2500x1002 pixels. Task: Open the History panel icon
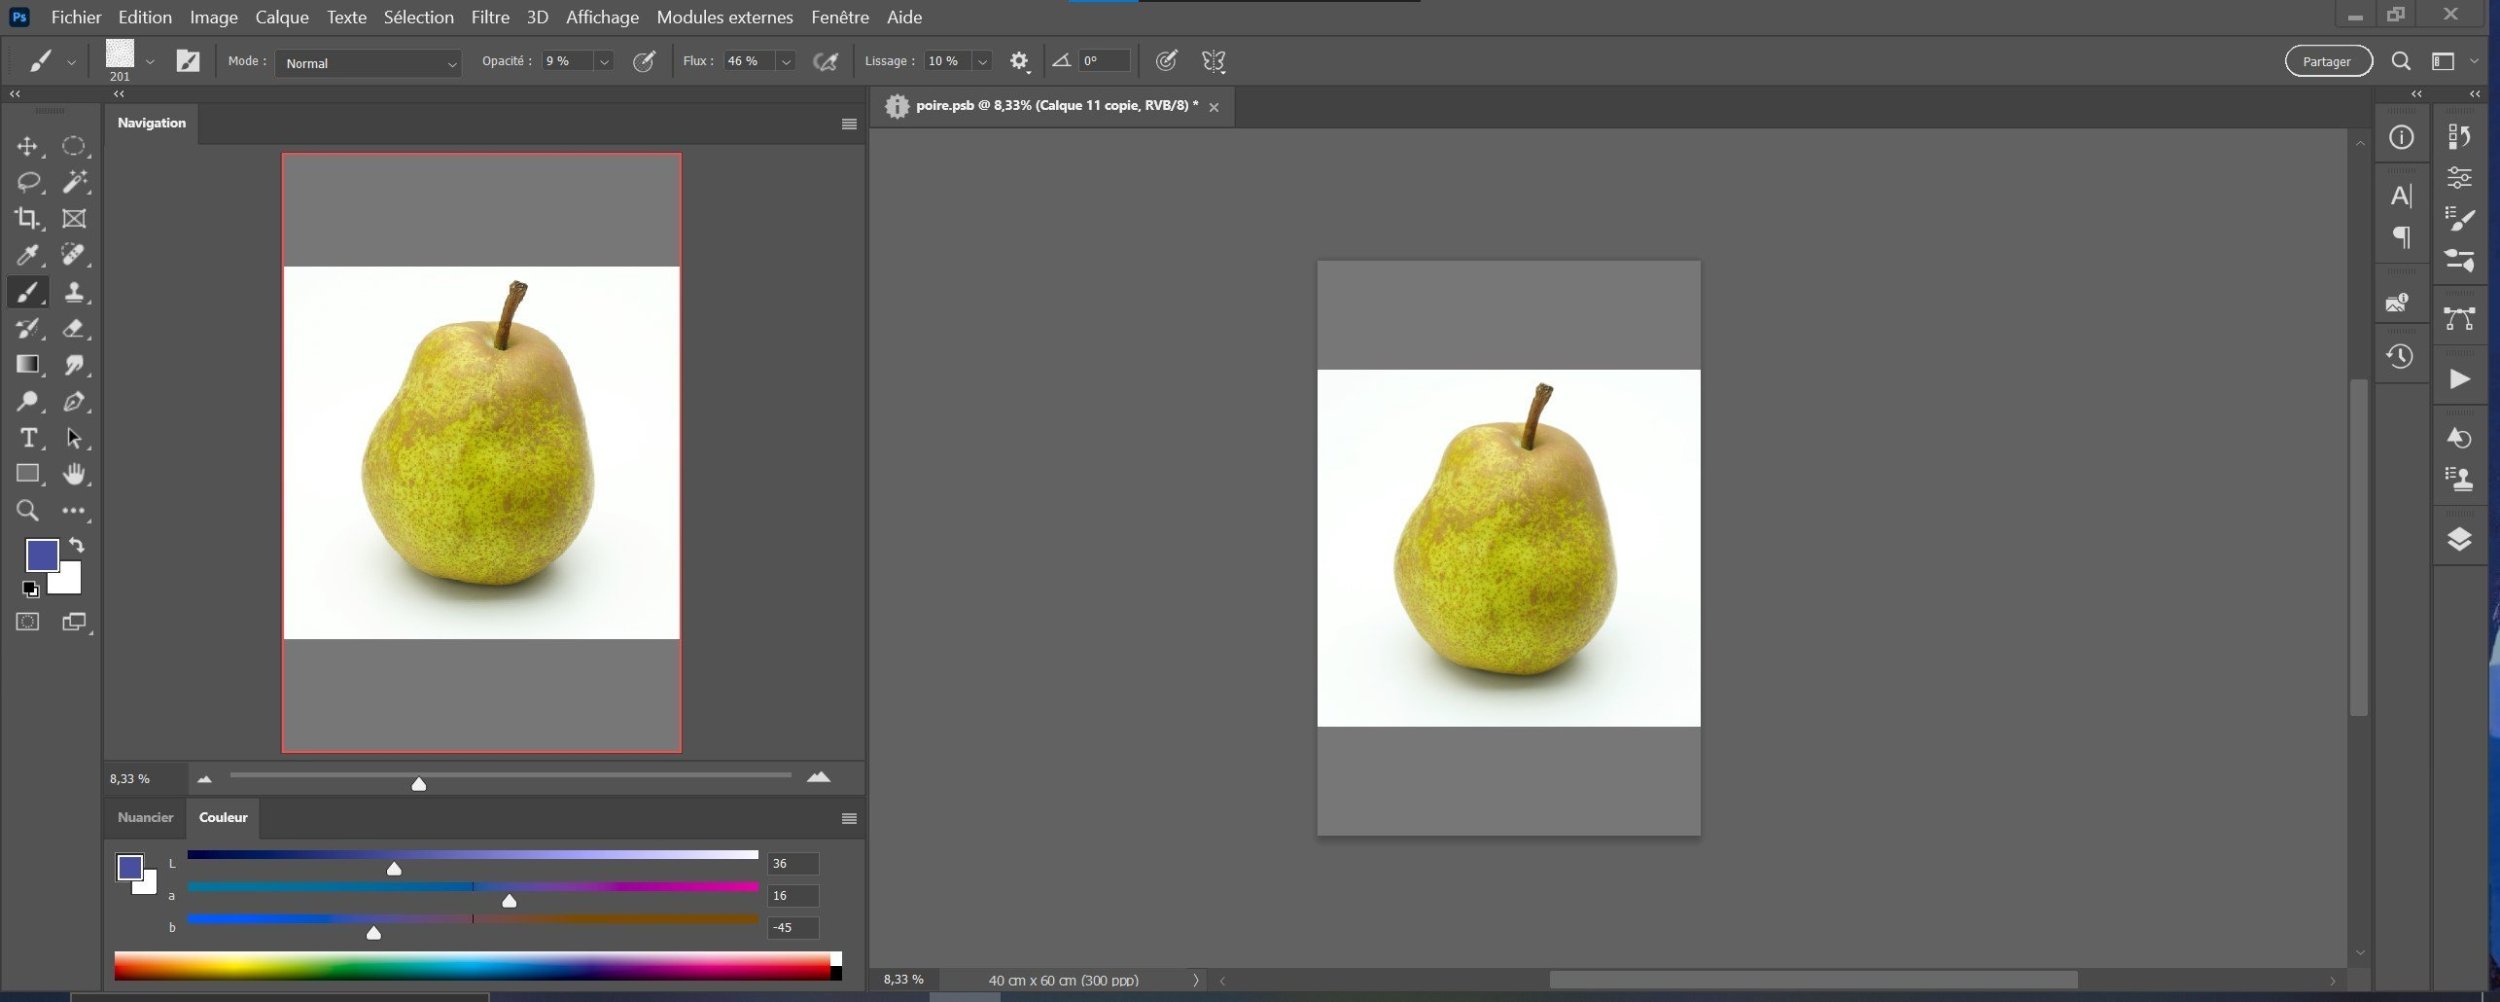(2400, 357)
